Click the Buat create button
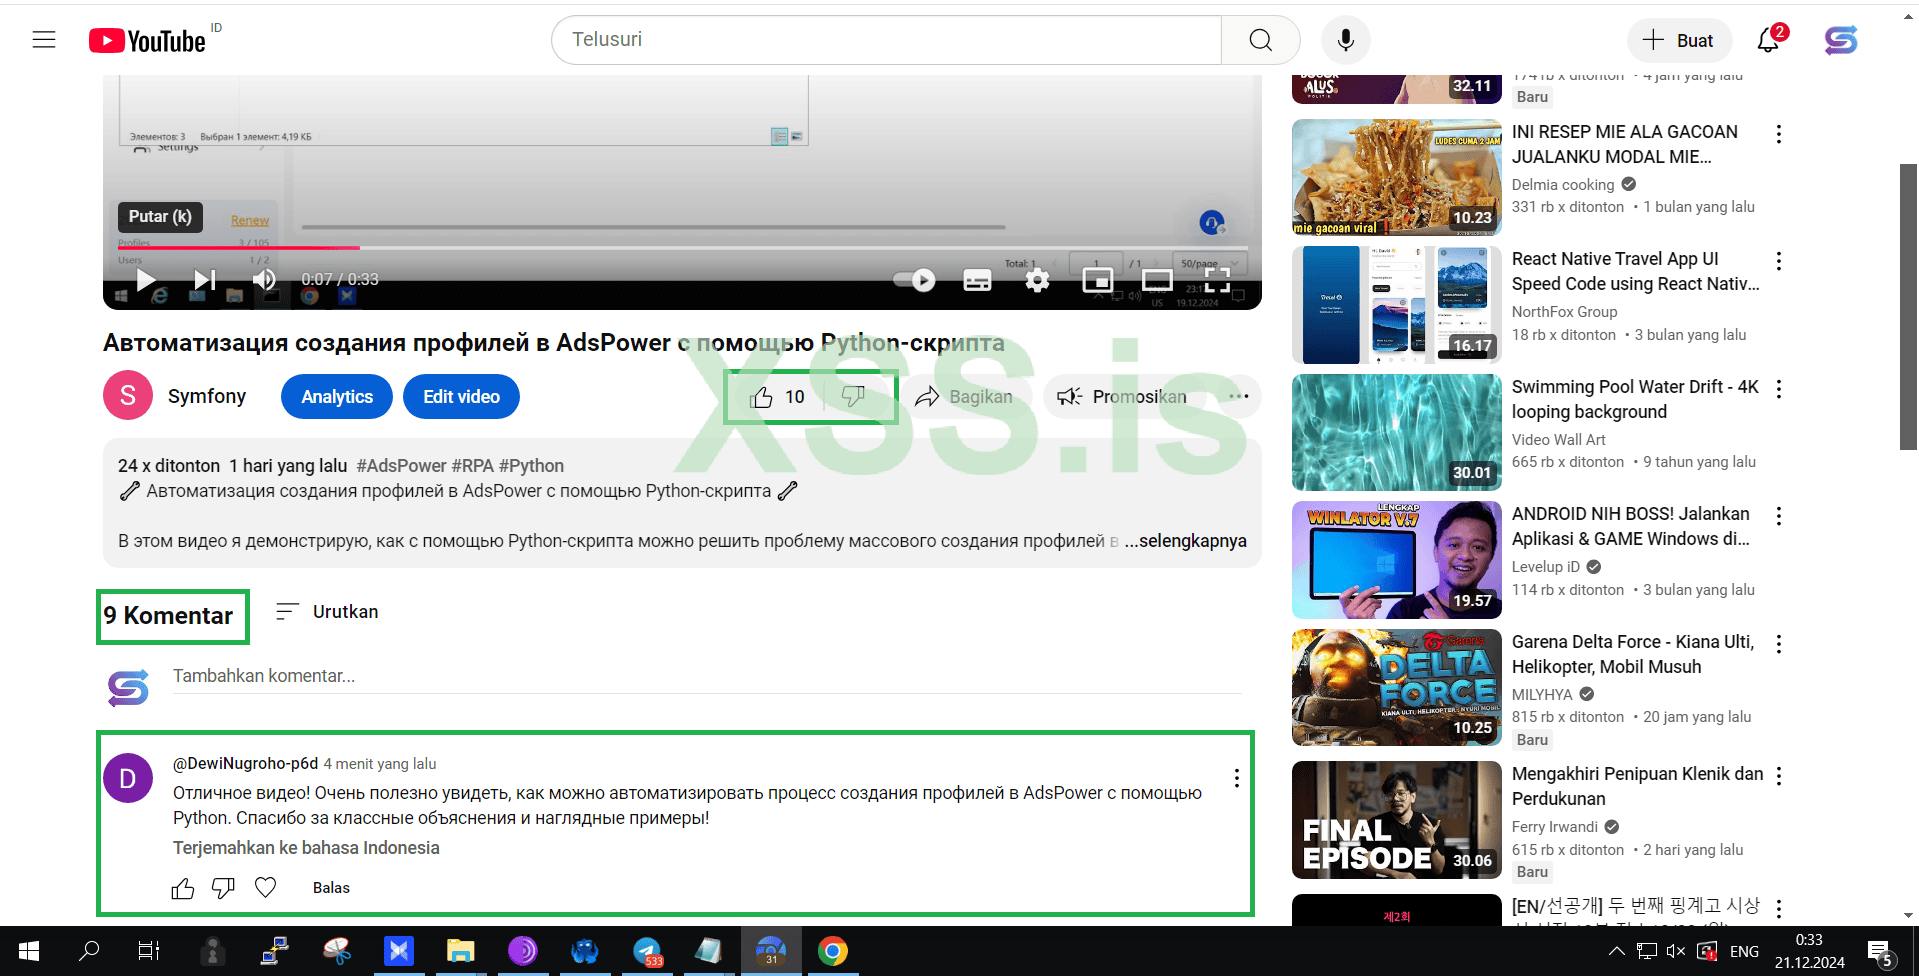The width and height of the screenshot is (1919, 976). tap(1678, 40)
